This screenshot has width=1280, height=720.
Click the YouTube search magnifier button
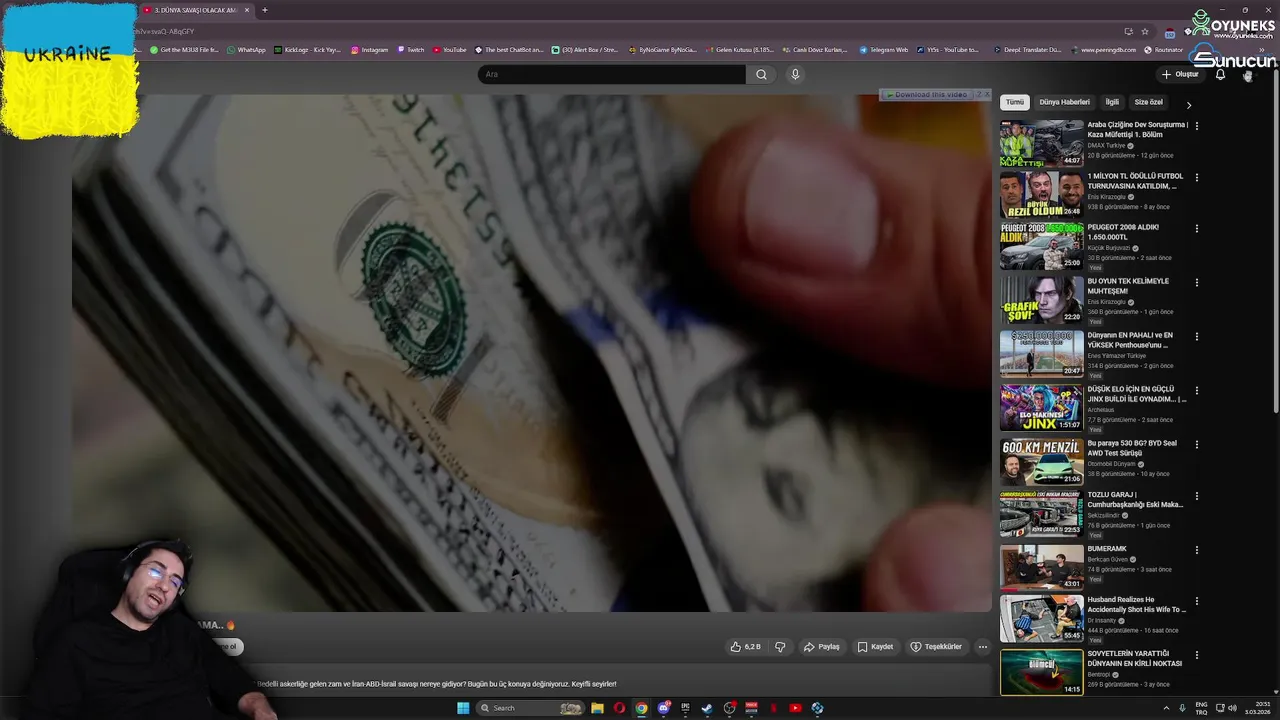tap(761, 74)
